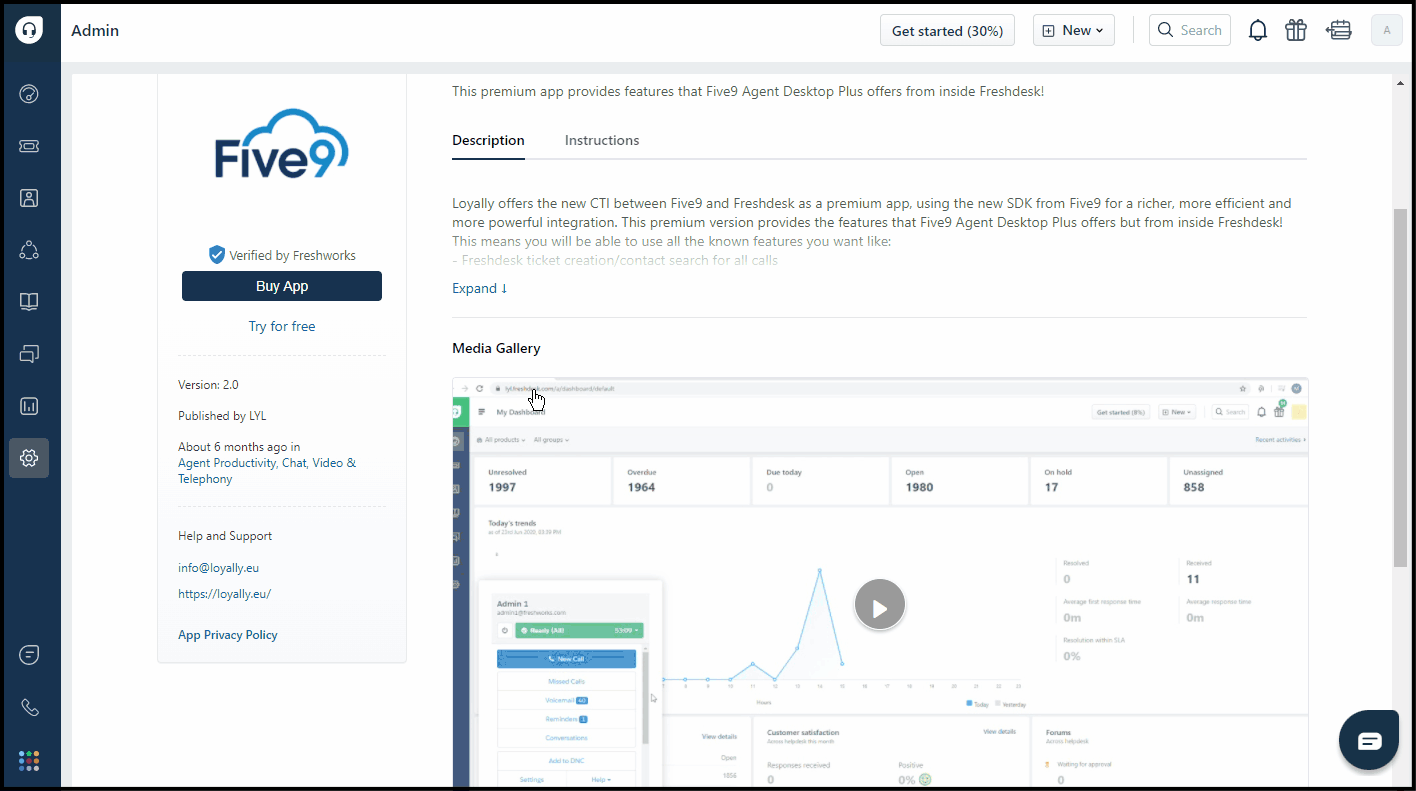Screen dimensions: 1416x791
Task: Click the vertical page scrollbar thumb
Action: point(1400,388)
